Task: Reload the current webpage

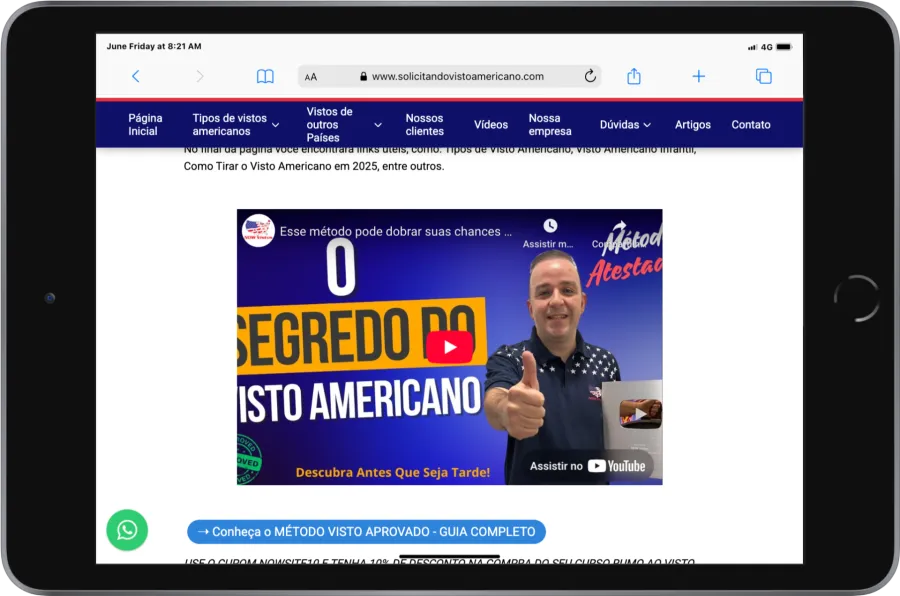Action: (x=590, y=76)
